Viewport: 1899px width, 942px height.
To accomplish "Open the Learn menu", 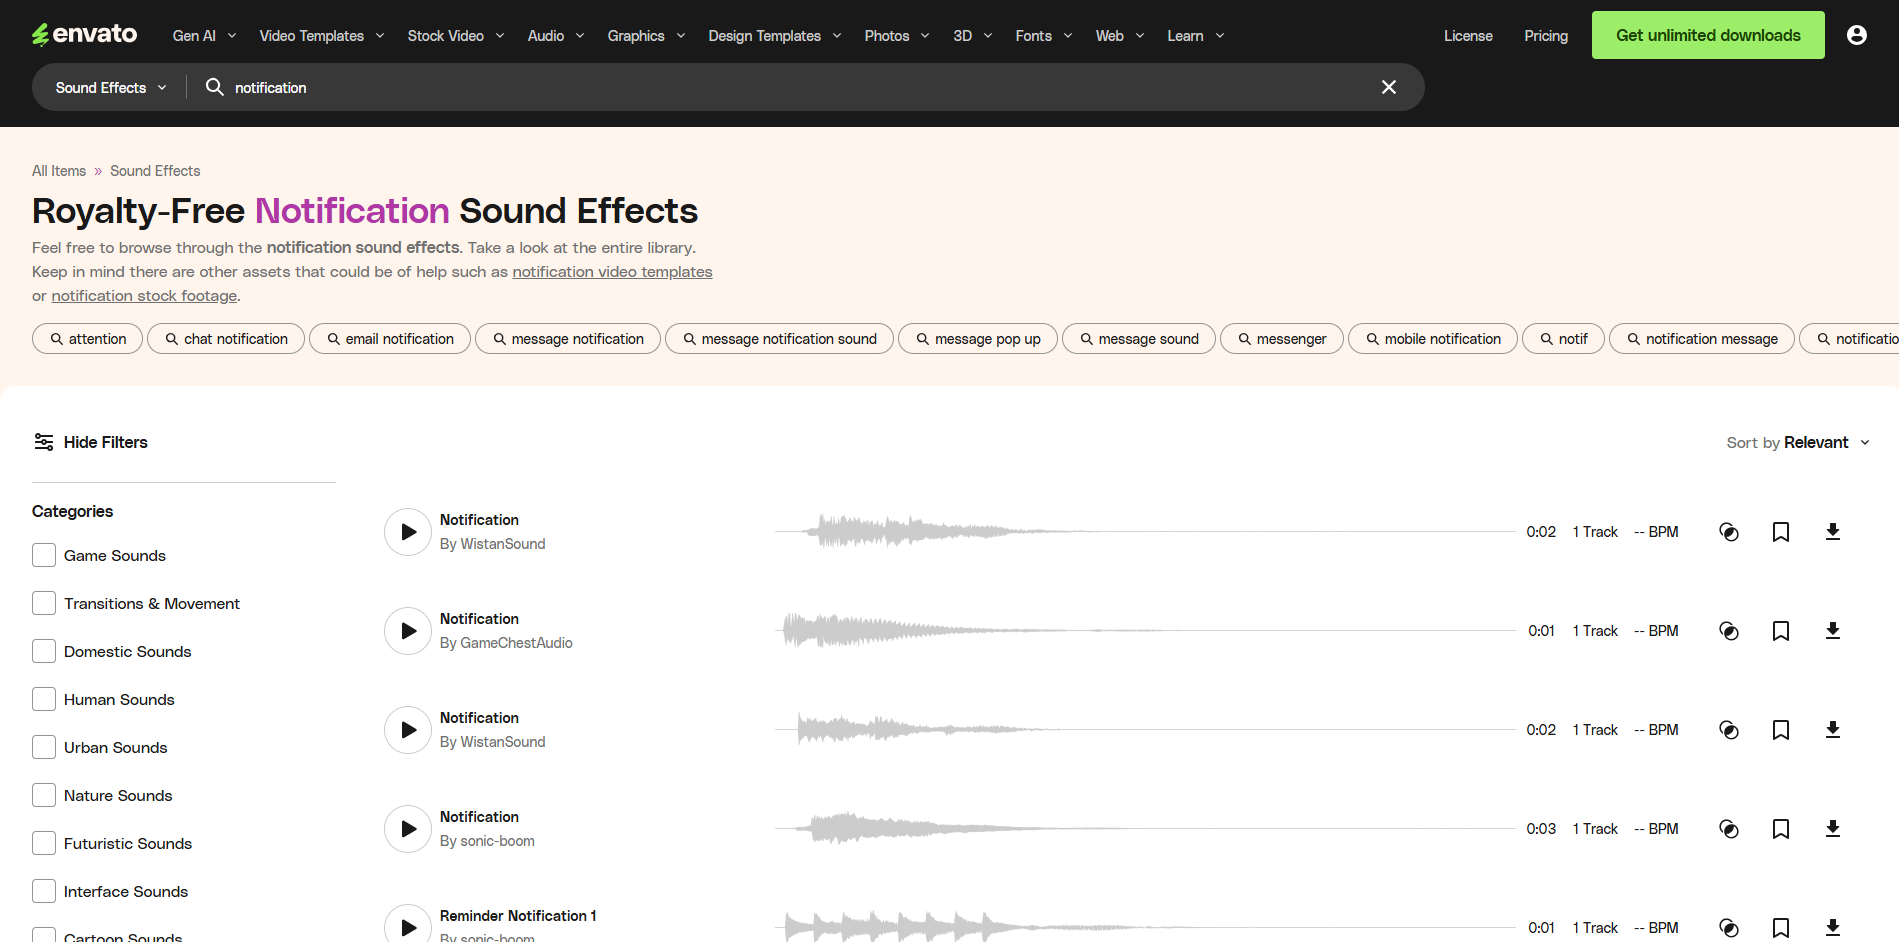I will click(x=1194, y=35).
